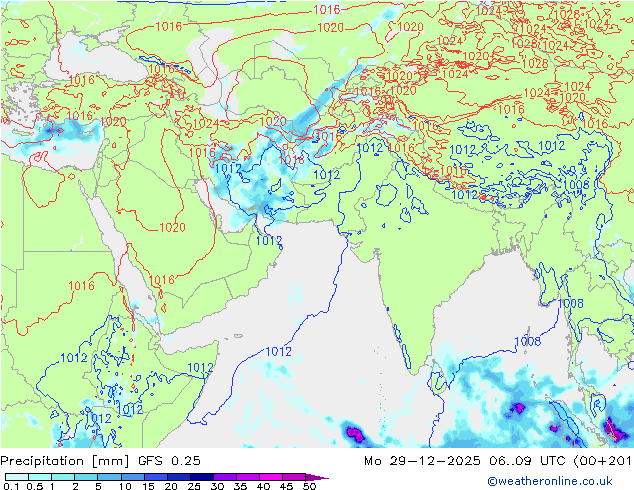Screen dimensions: 634x490
Task: Click the legend value '25'
Action: [194, 486]
